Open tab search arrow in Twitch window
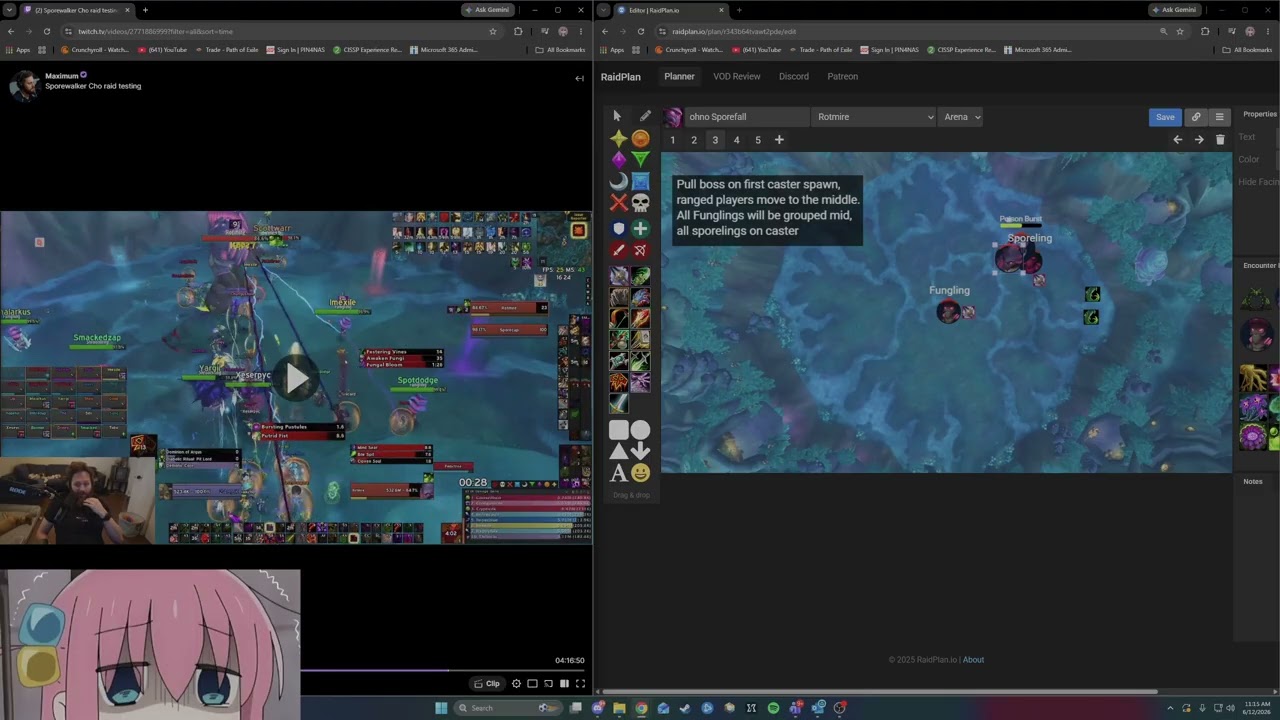Image resolution: width=1280 pixels, height=720 pixels. tap(10, 10)
